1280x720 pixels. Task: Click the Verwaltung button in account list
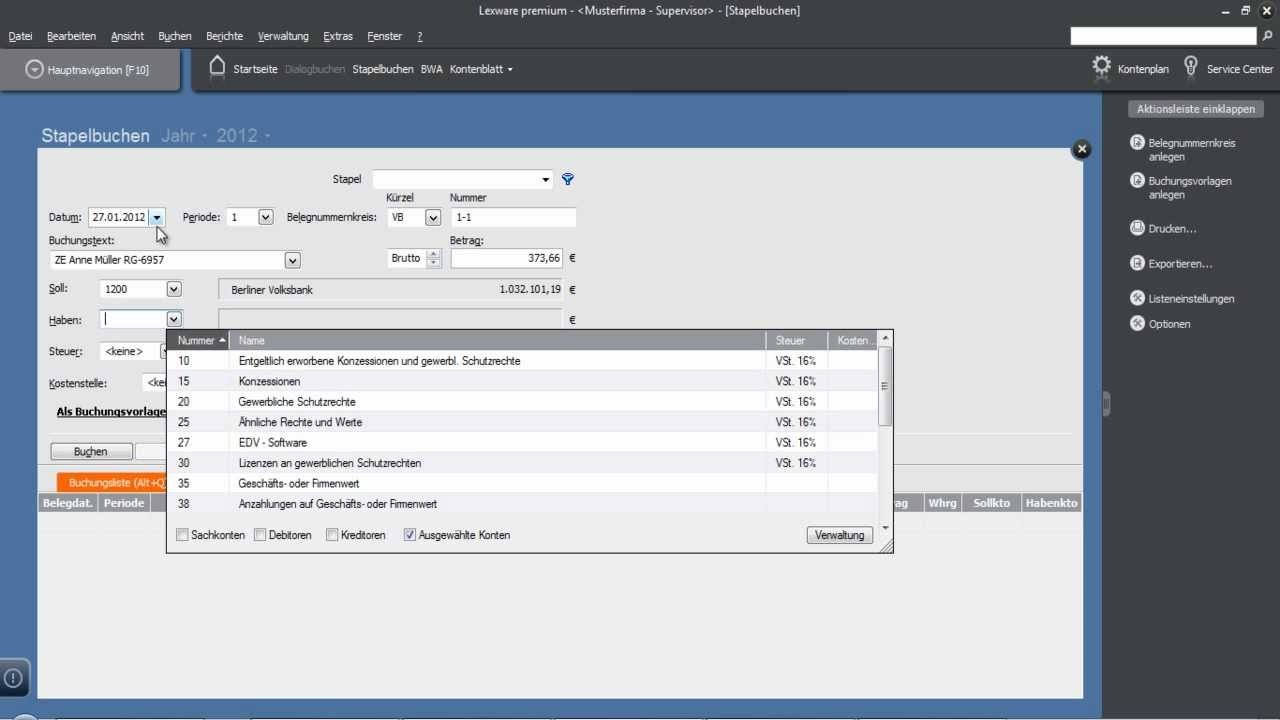[x=839, y=535]
